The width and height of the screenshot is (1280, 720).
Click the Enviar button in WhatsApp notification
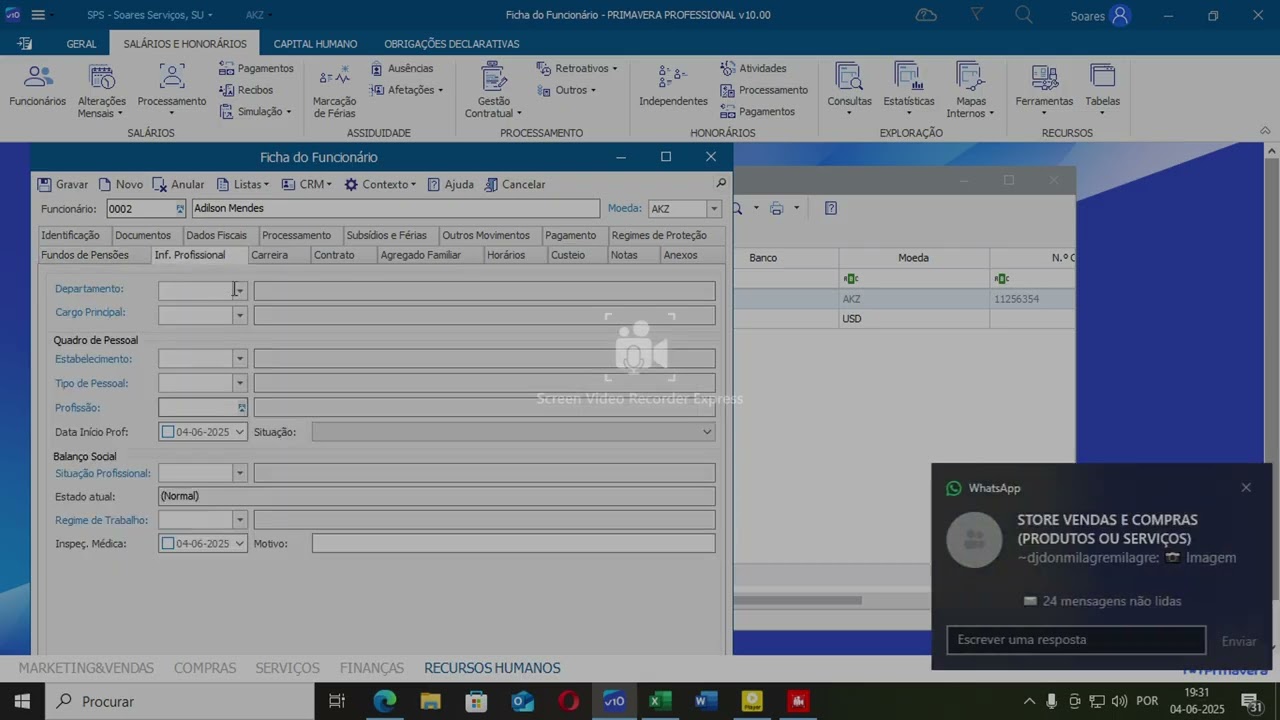[1239, 641]
